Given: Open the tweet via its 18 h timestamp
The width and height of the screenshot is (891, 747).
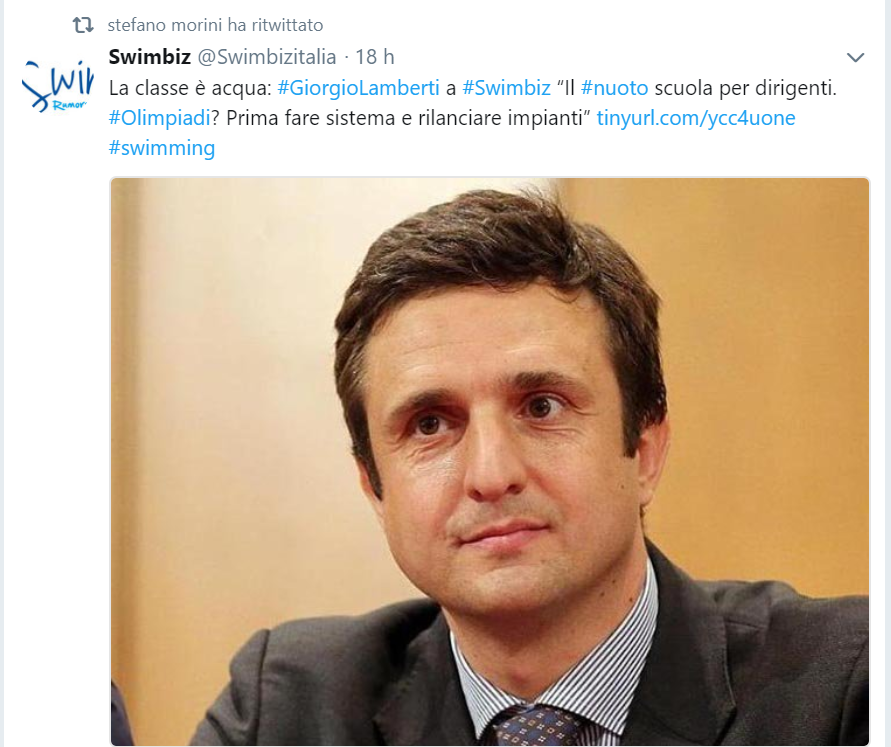Looking at the screenshot, I should tap(374, 57).
